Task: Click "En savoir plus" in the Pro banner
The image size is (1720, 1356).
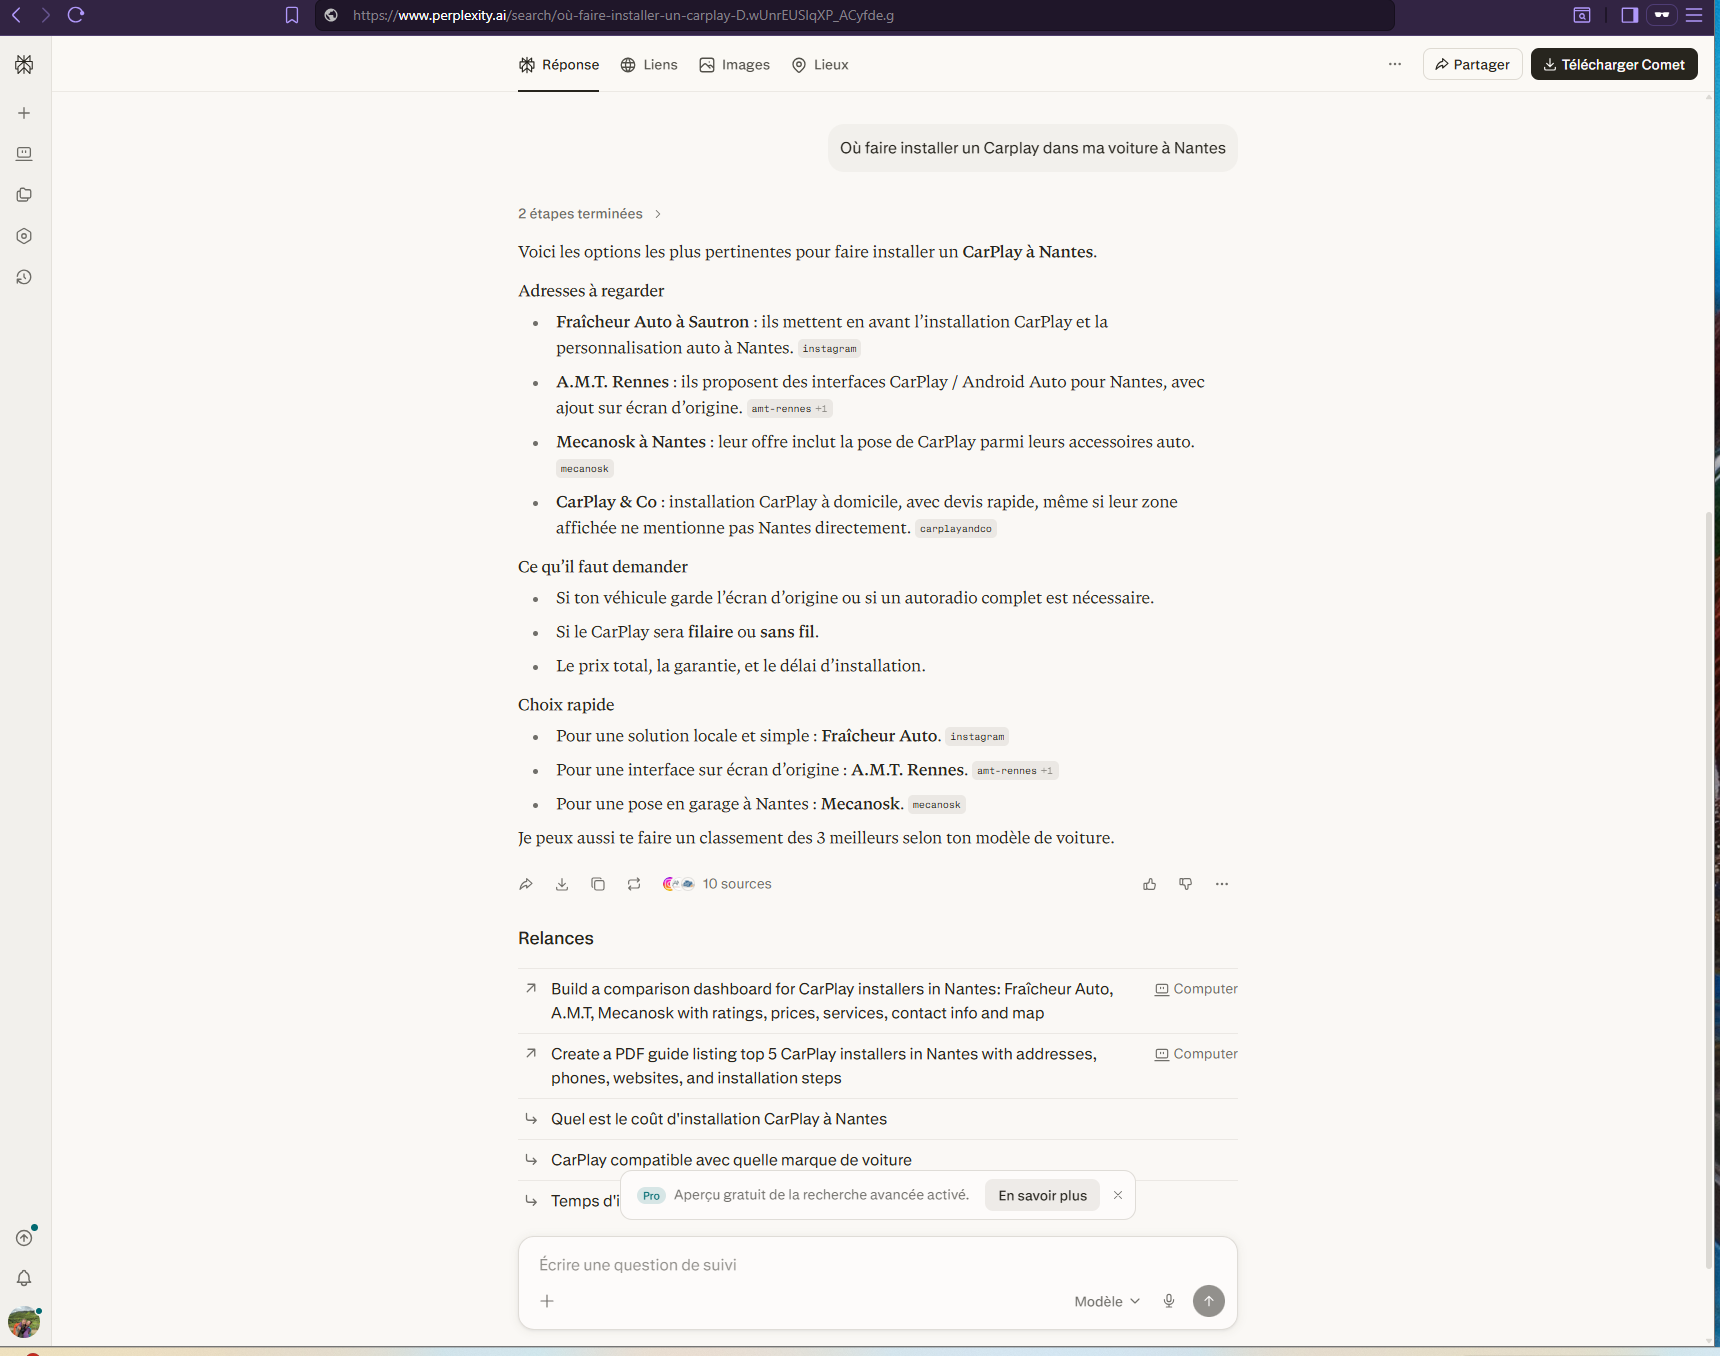Action: pyautogui.click(x=1042, y=1196)
